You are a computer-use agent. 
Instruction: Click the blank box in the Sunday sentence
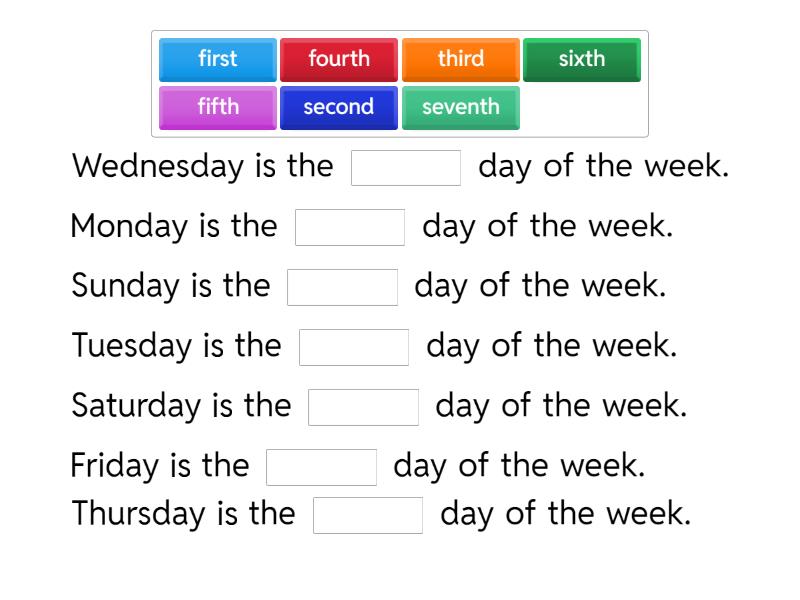point(341,286)
